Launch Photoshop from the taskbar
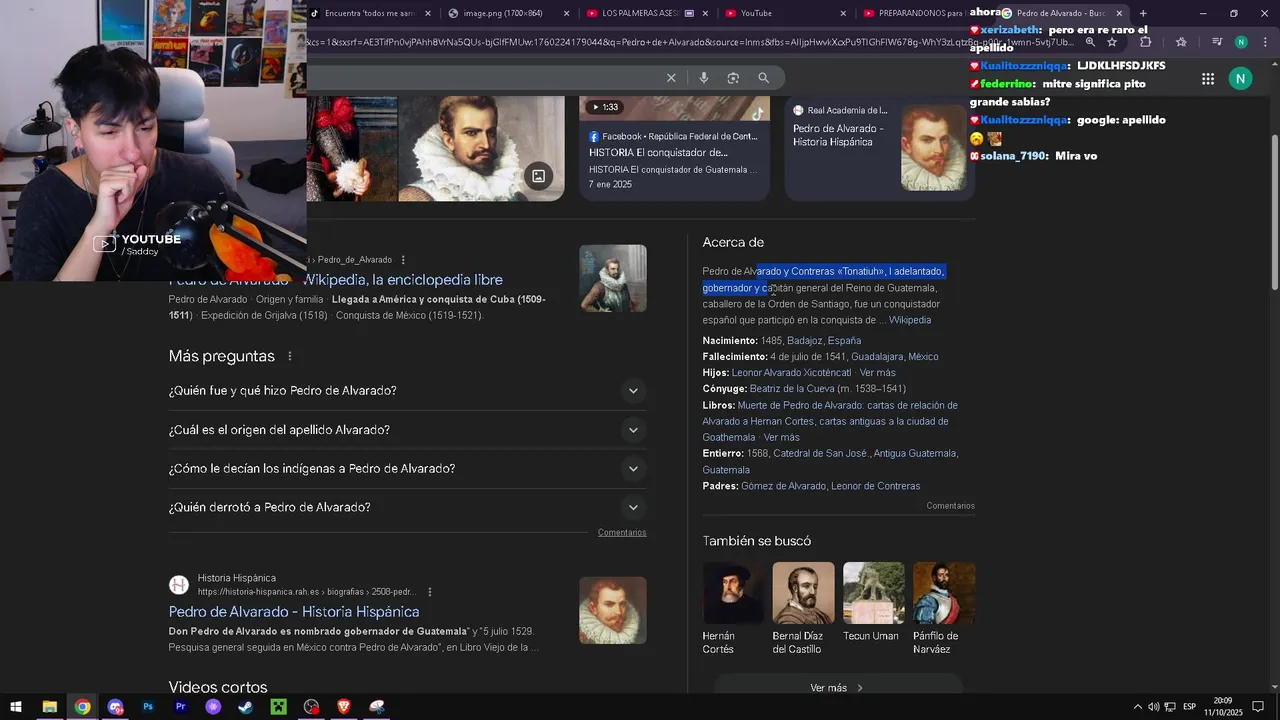This screenshot has width=1280, height=720. (x=148, y=707)
